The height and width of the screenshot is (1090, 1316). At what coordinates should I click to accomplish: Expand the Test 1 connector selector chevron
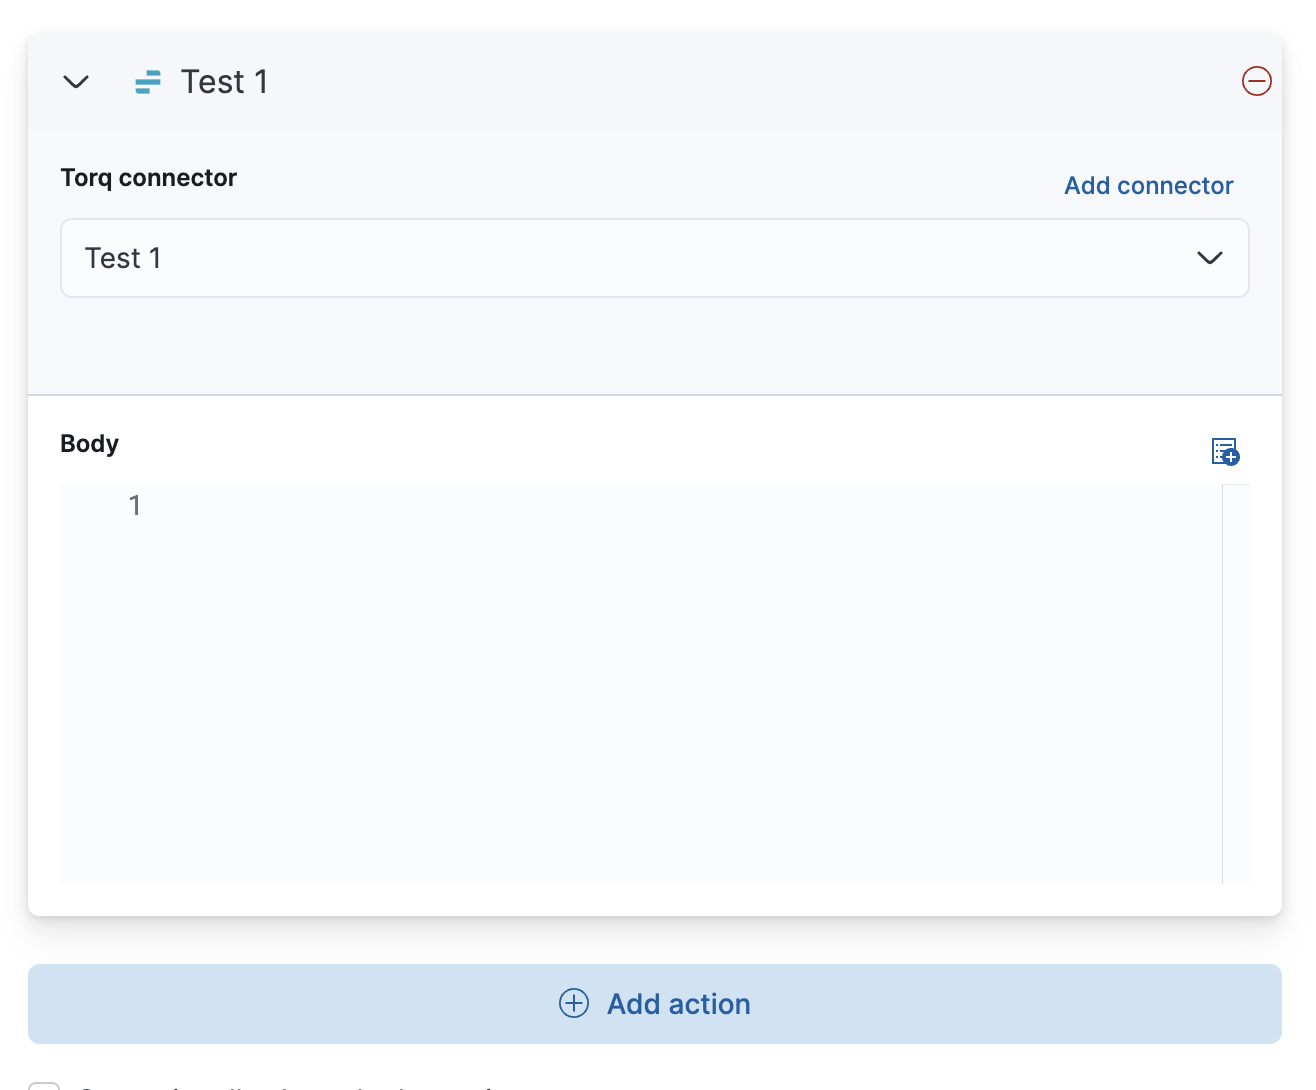click(1209, 258)
